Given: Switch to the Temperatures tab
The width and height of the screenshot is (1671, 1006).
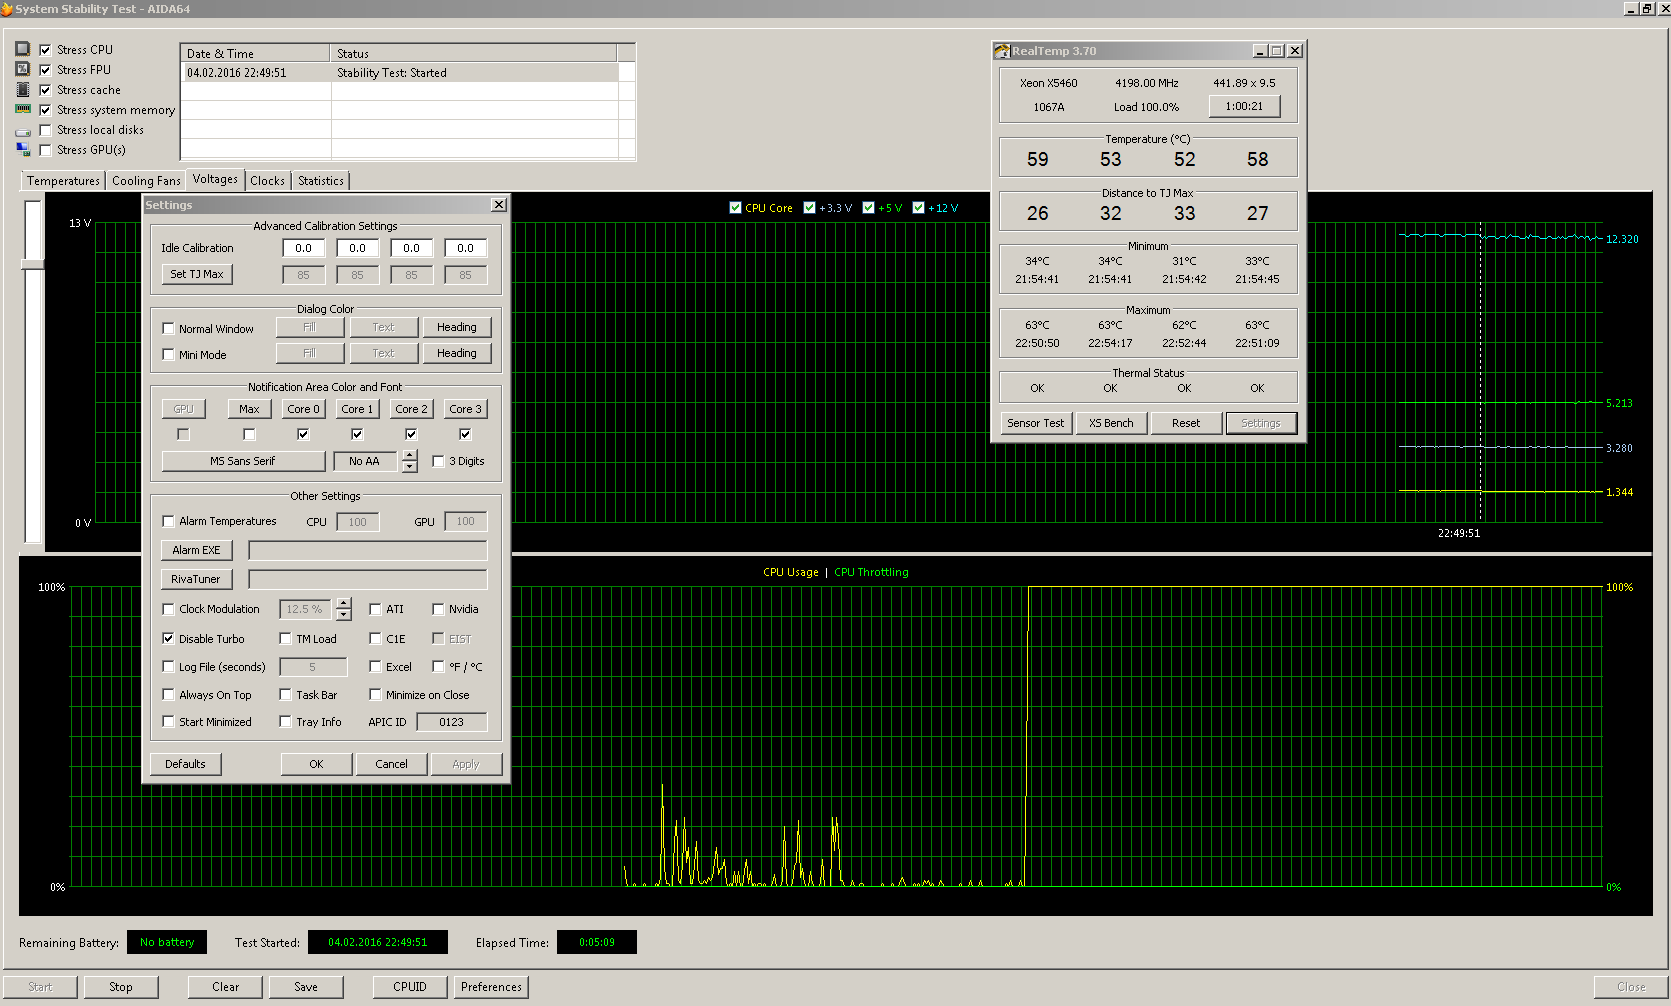Looking at the screenshot, I should pyautogui.click(x=63, y=181).
